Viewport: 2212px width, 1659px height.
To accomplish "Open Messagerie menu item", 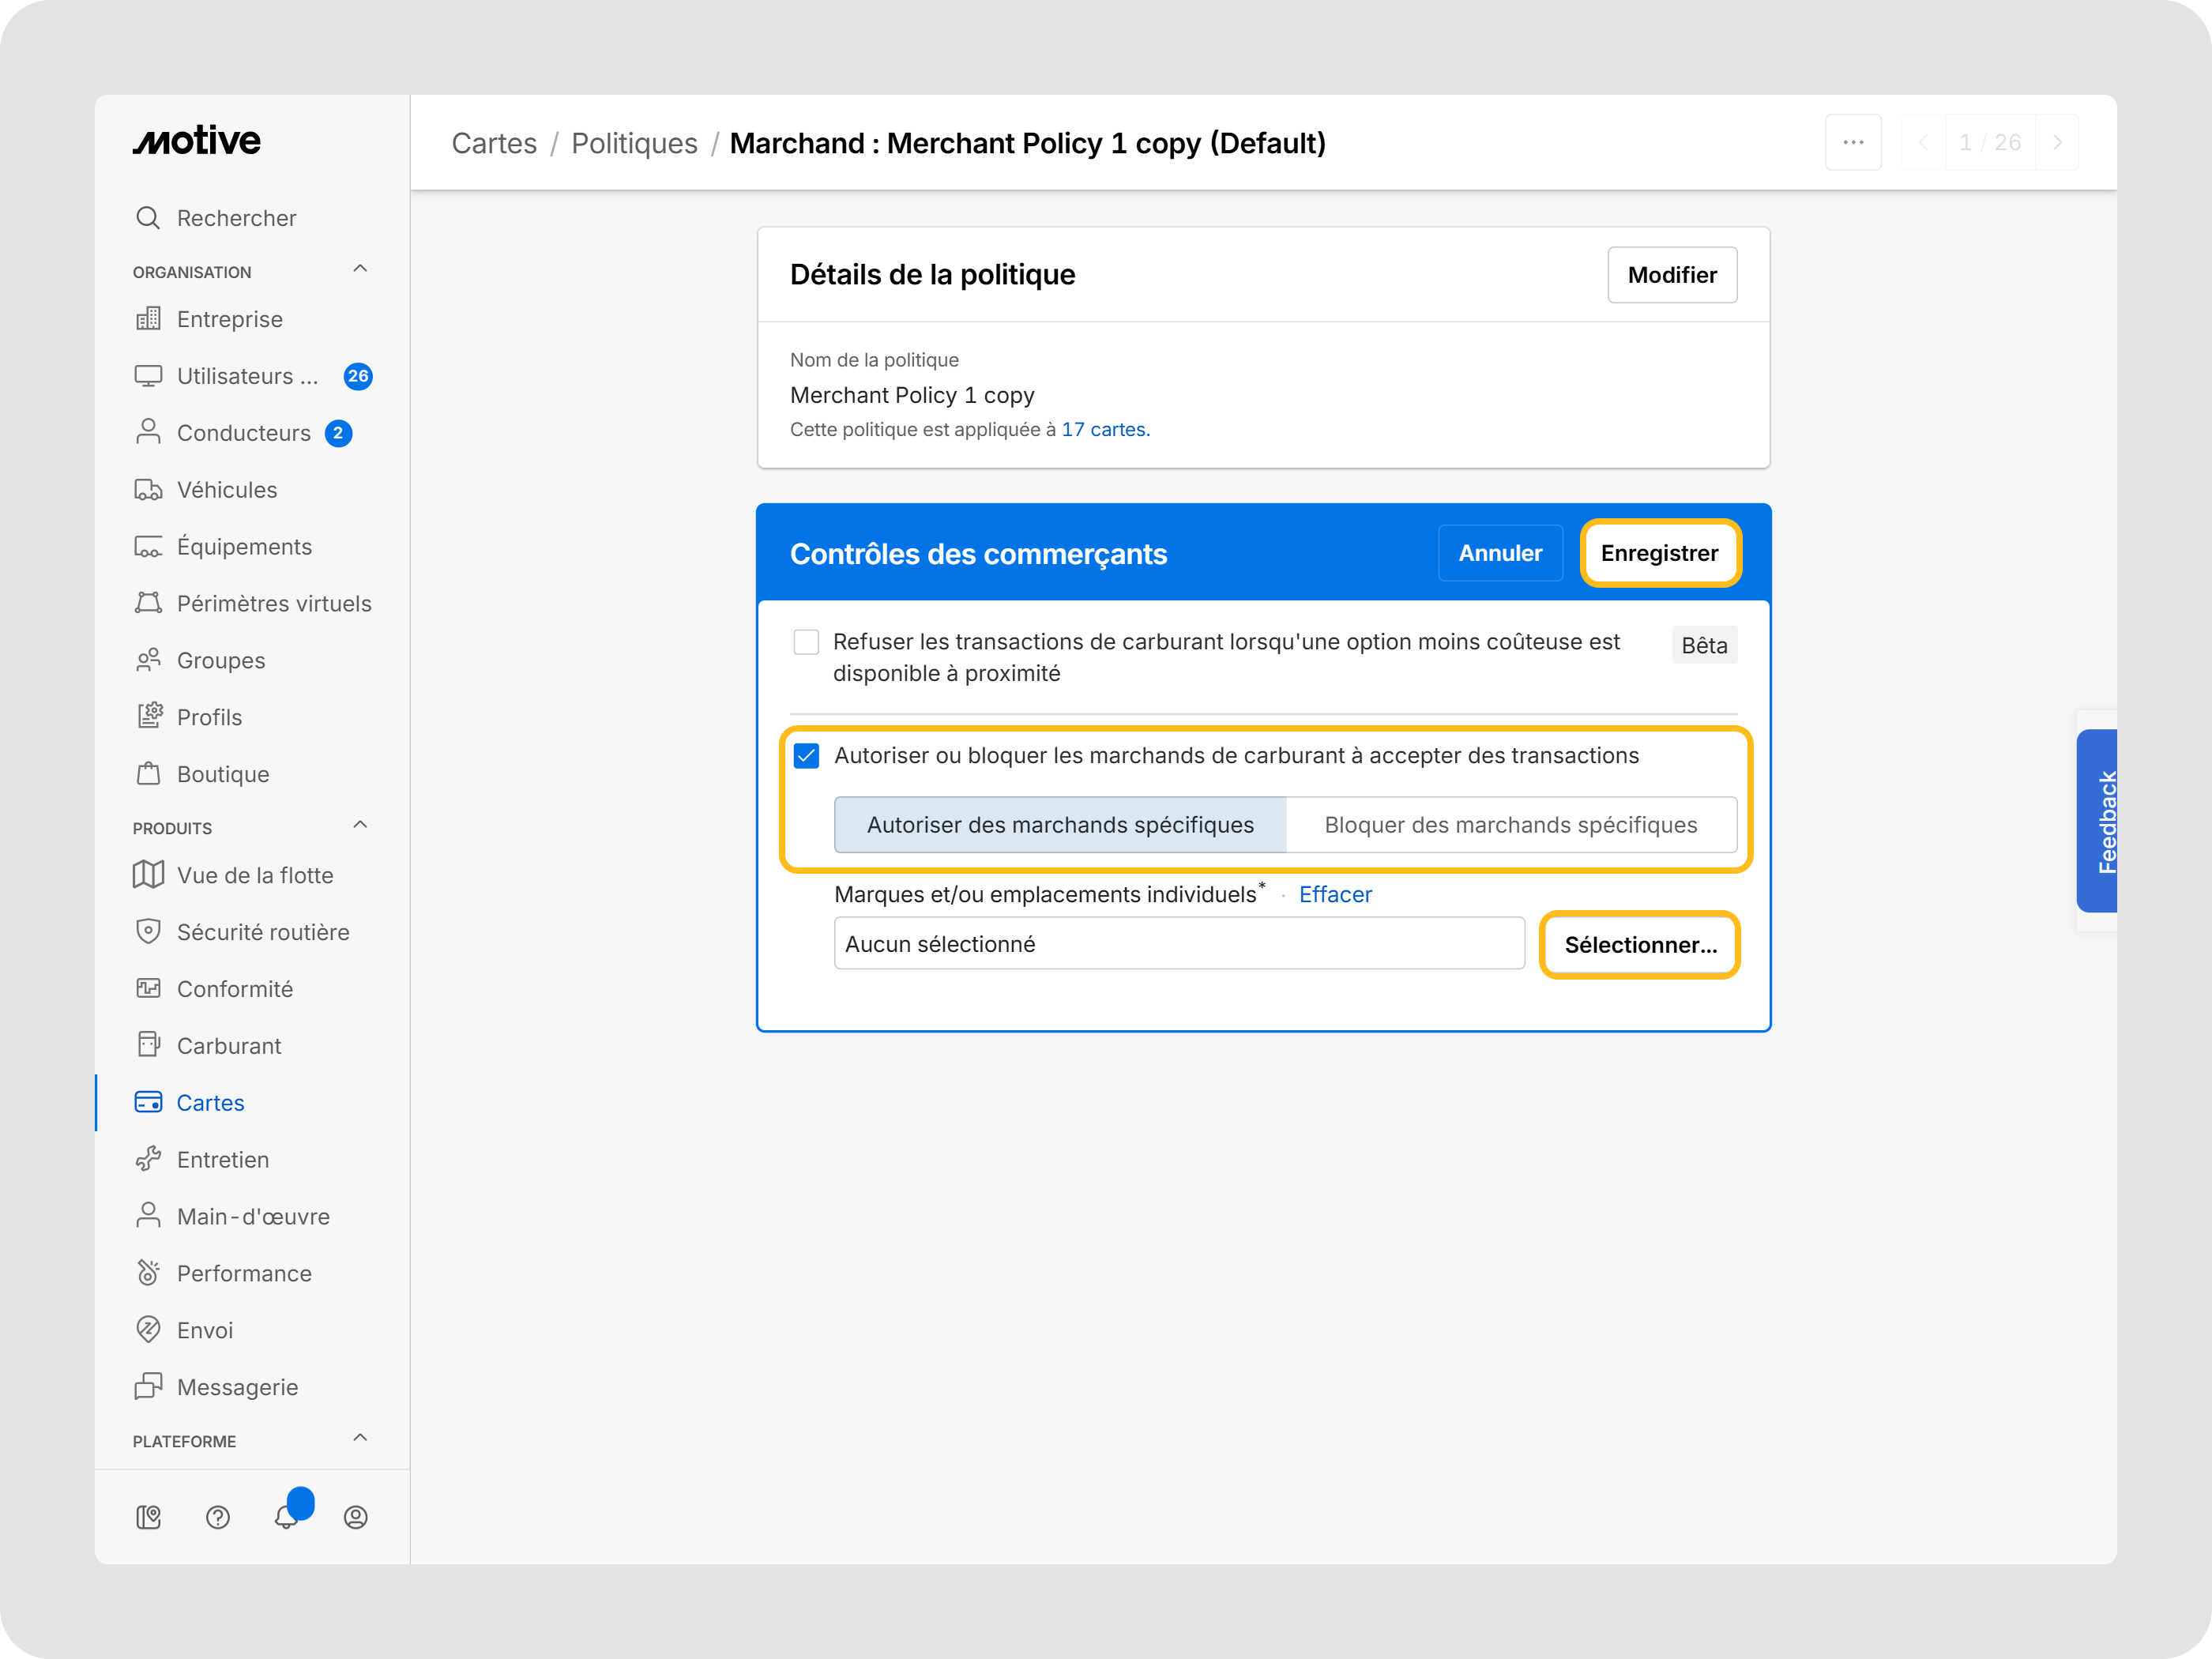I will coord(238,1387).
